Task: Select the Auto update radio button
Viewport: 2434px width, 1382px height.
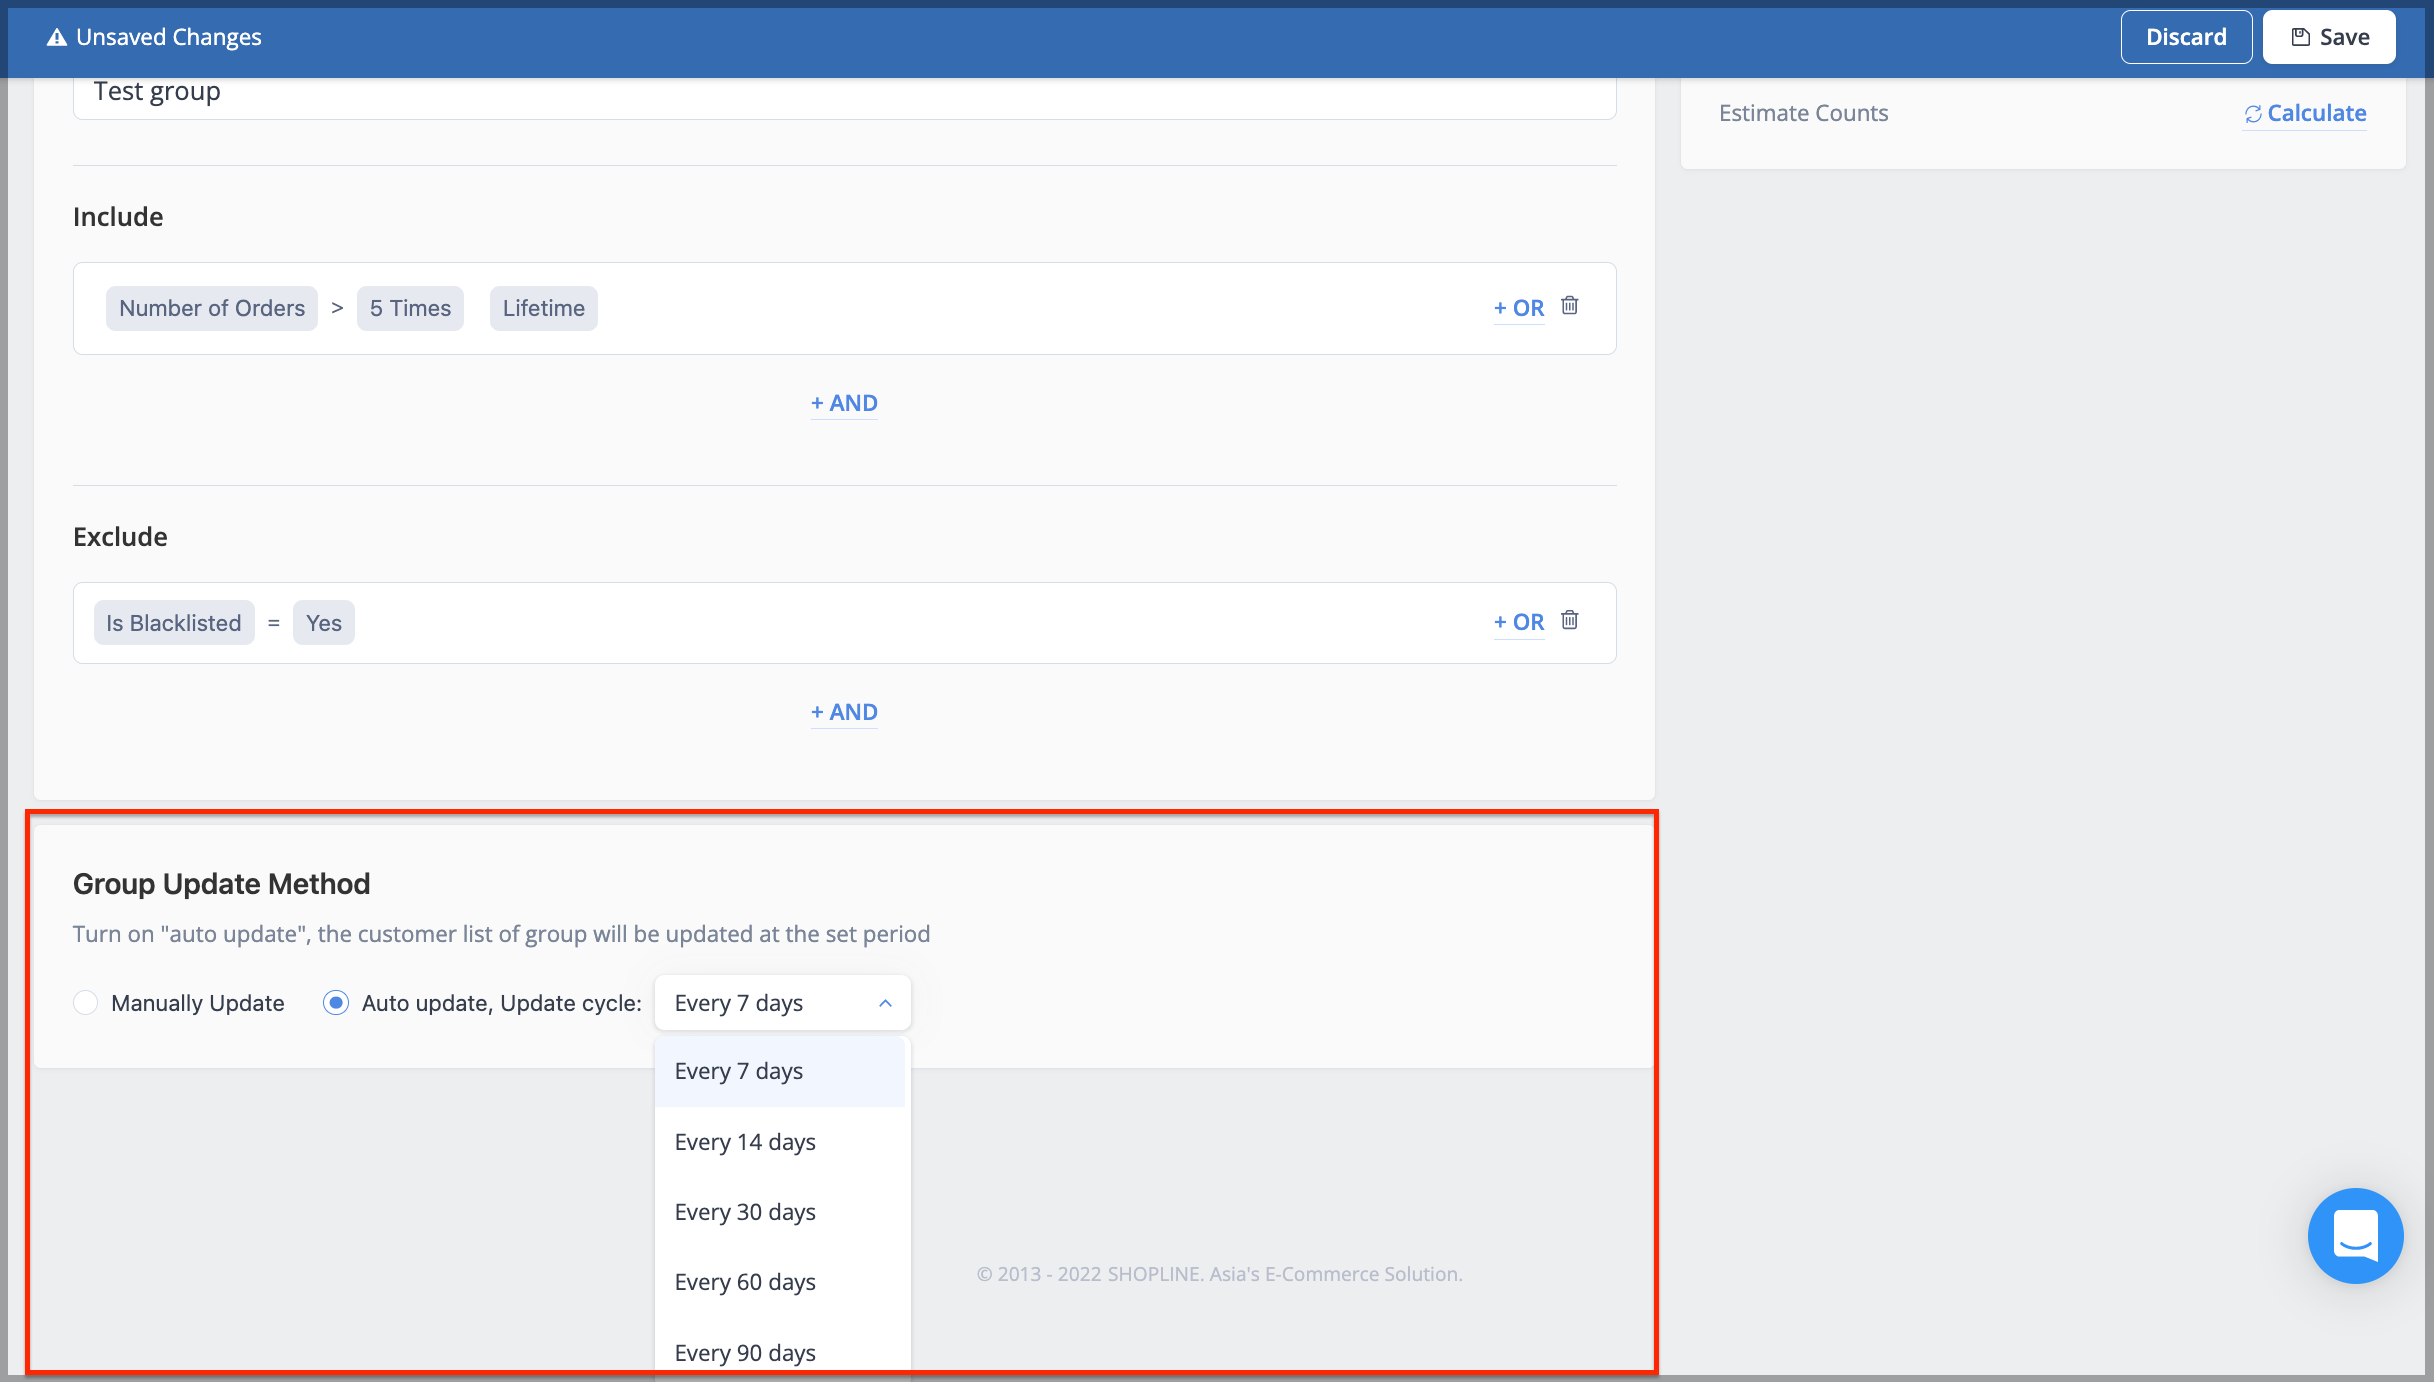Action: tap(336, 1003)
